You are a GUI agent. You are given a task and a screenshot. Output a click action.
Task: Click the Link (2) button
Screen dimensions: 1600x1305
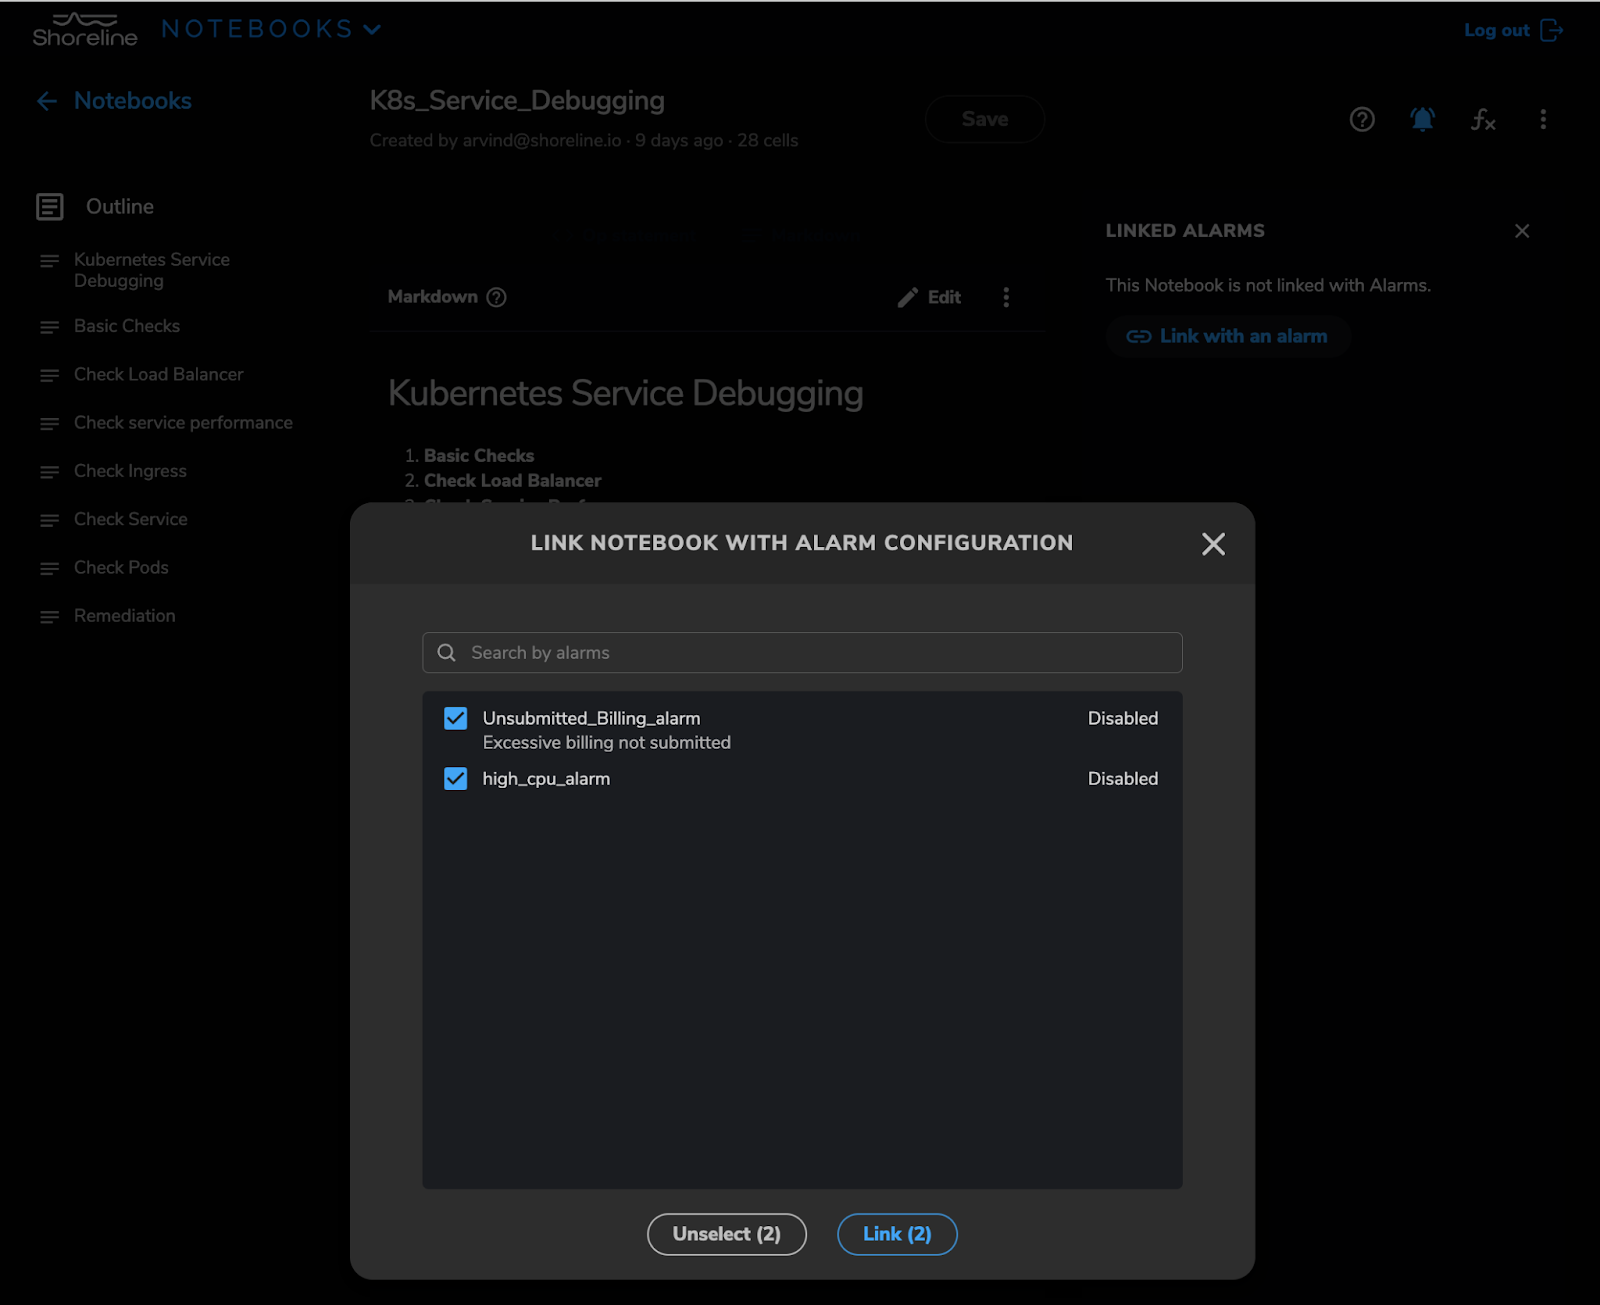(x=897, y=1234)
